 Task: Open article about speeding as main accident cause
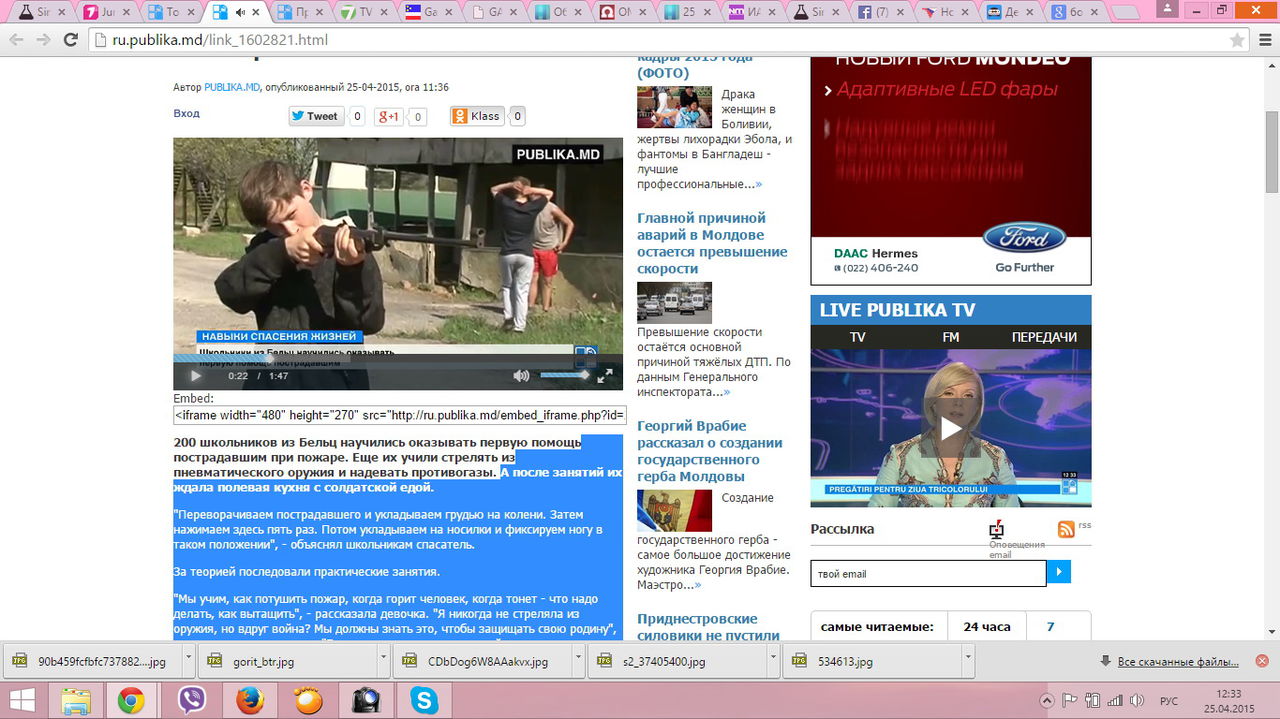[x=712, y=243]
